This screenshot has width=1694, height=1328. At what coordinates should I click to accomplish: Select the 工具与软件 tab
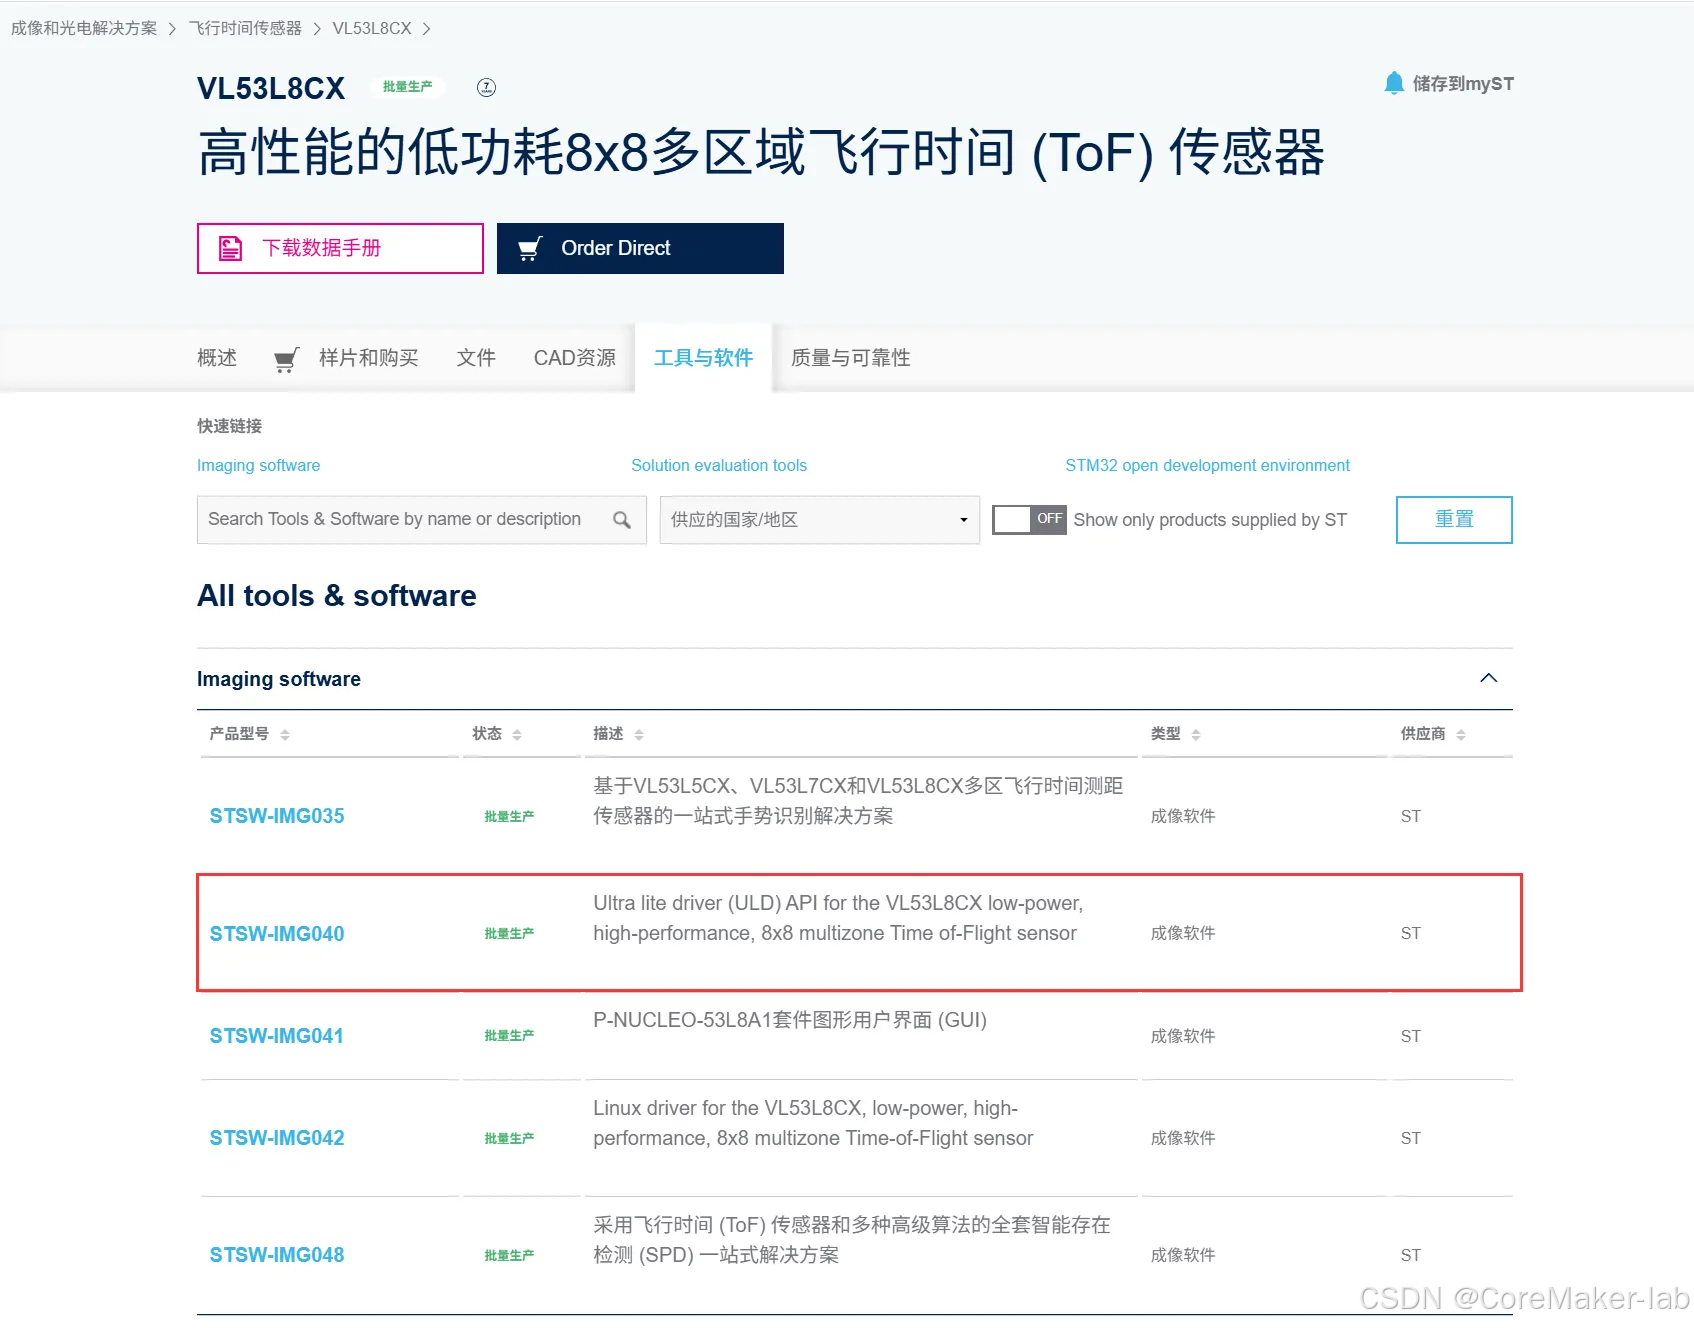703,358
